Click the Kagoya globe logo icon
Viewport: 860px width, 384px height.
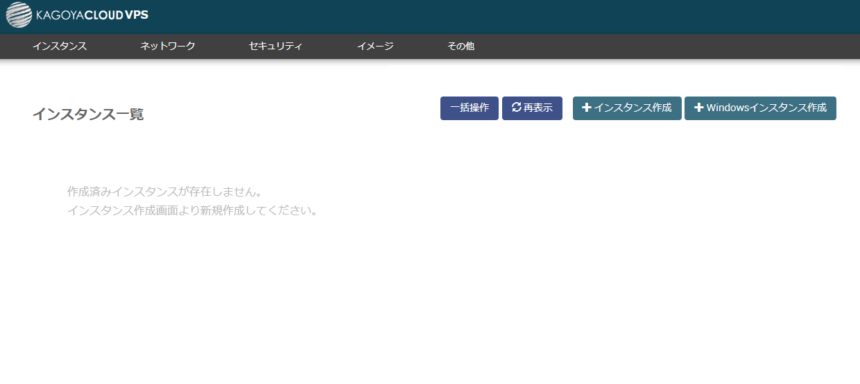(x=19, y=15)
